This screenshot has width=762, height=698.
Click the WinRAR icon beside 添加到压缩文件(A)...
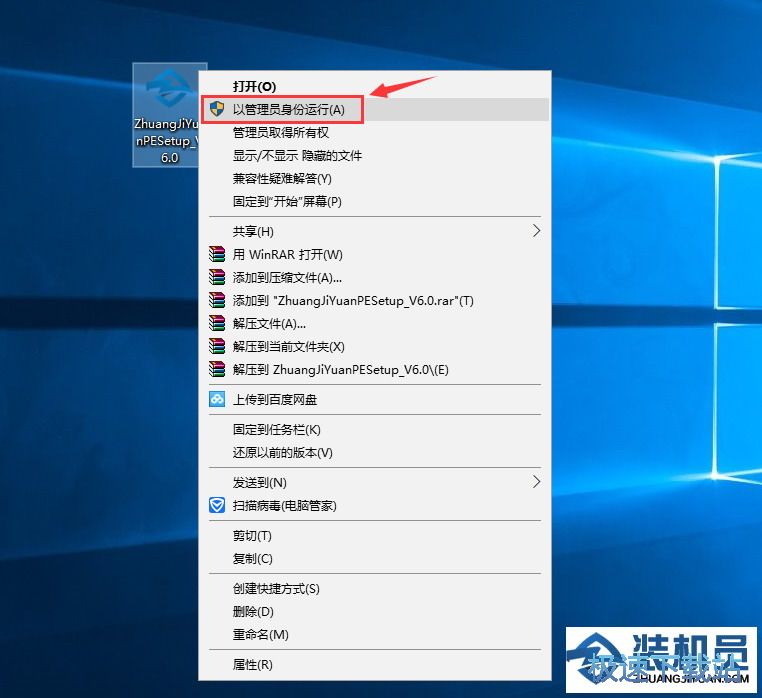coord(217,277)
